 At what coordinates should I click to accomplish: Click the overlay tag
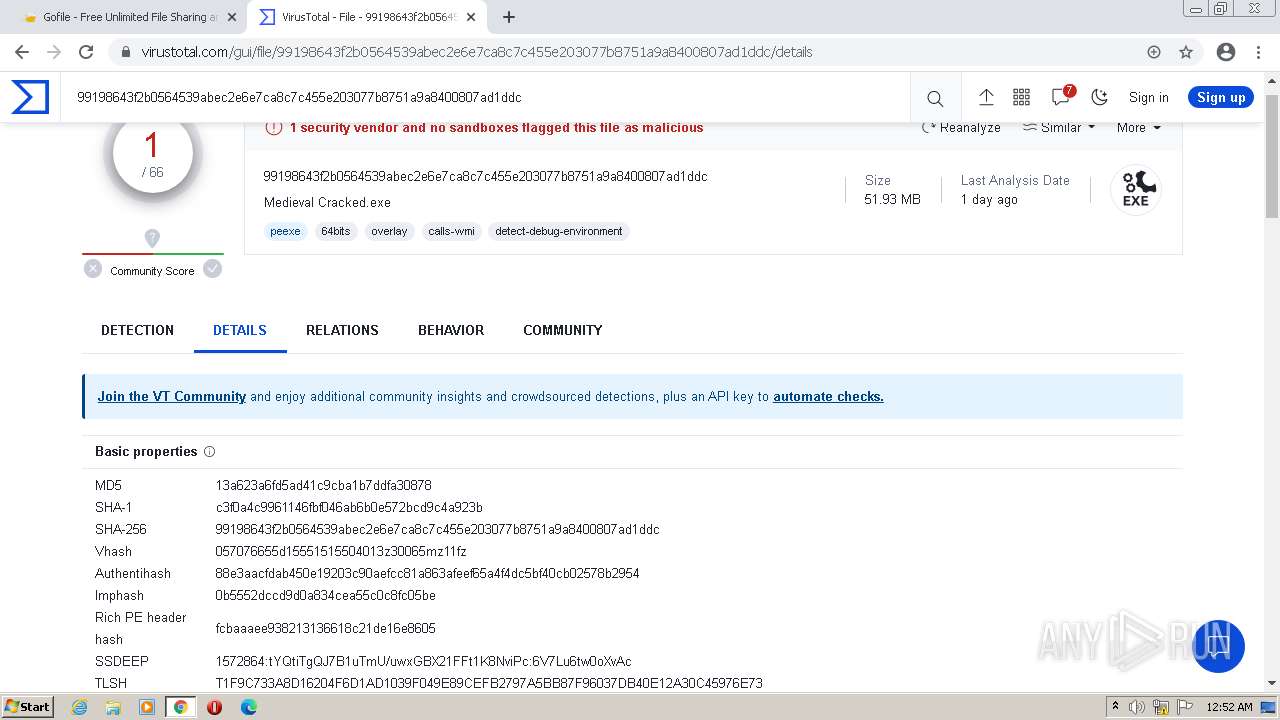389,231
